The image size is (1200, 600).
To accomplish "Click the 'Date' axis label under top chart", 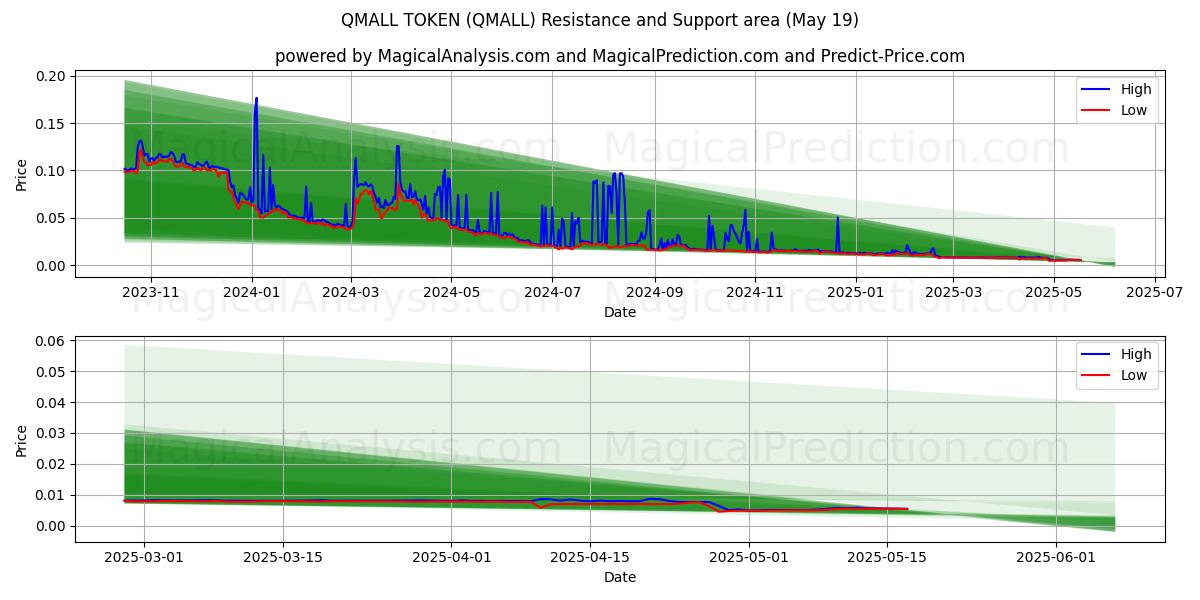I will pos(620,313).
